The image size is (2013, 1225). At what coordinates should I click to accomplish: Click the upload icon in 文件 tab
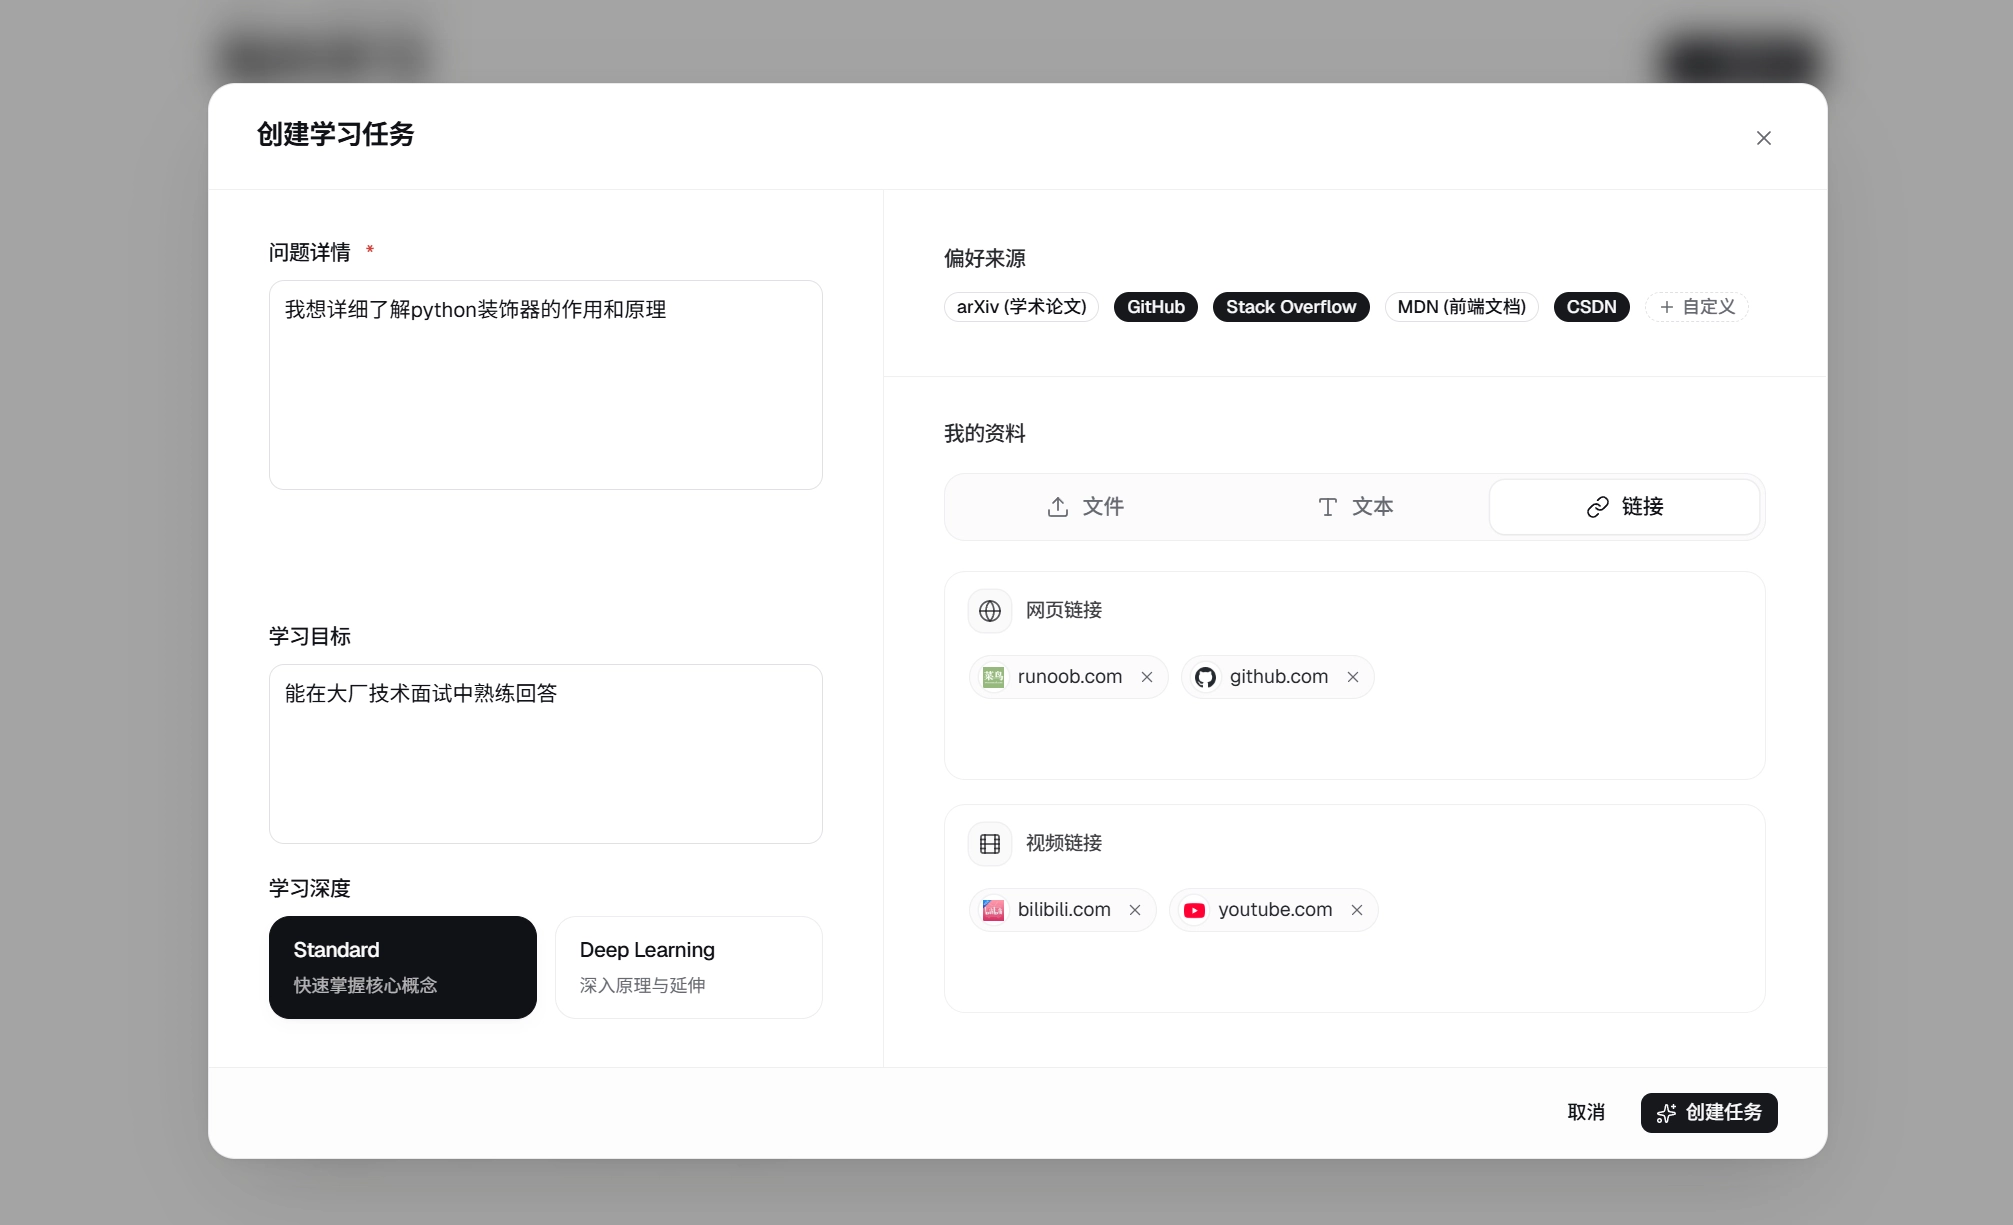point(1058,507)
